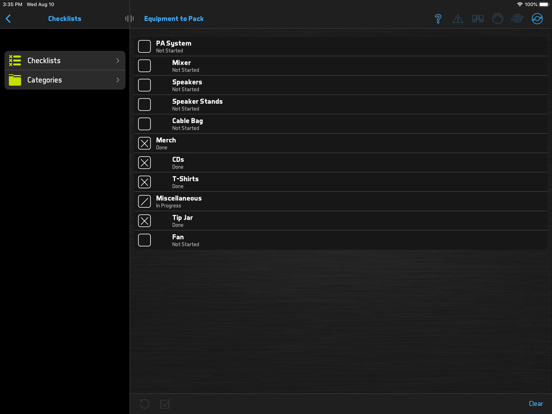
Task: Select the CDs item text
Action: tap(178, 159)
